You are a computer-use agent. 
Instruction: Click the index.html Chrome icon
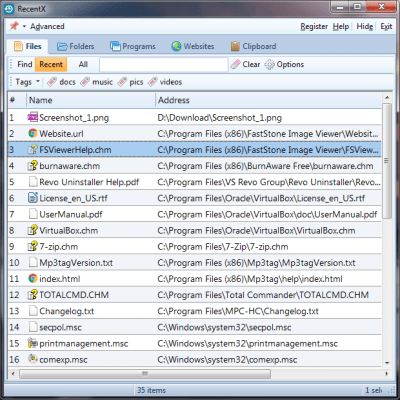pos(33,279)
